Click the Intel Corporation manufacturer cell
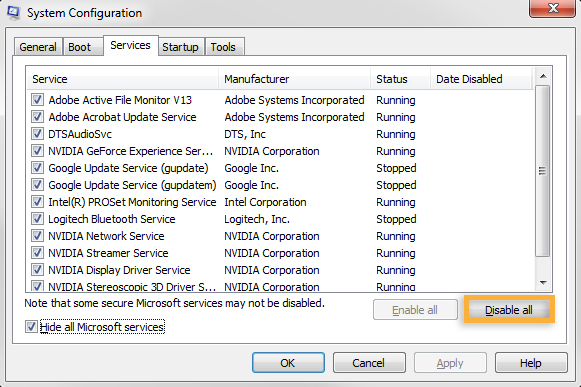Image resolution: width=581 pixels, height=387 pixels. point(265,202)
